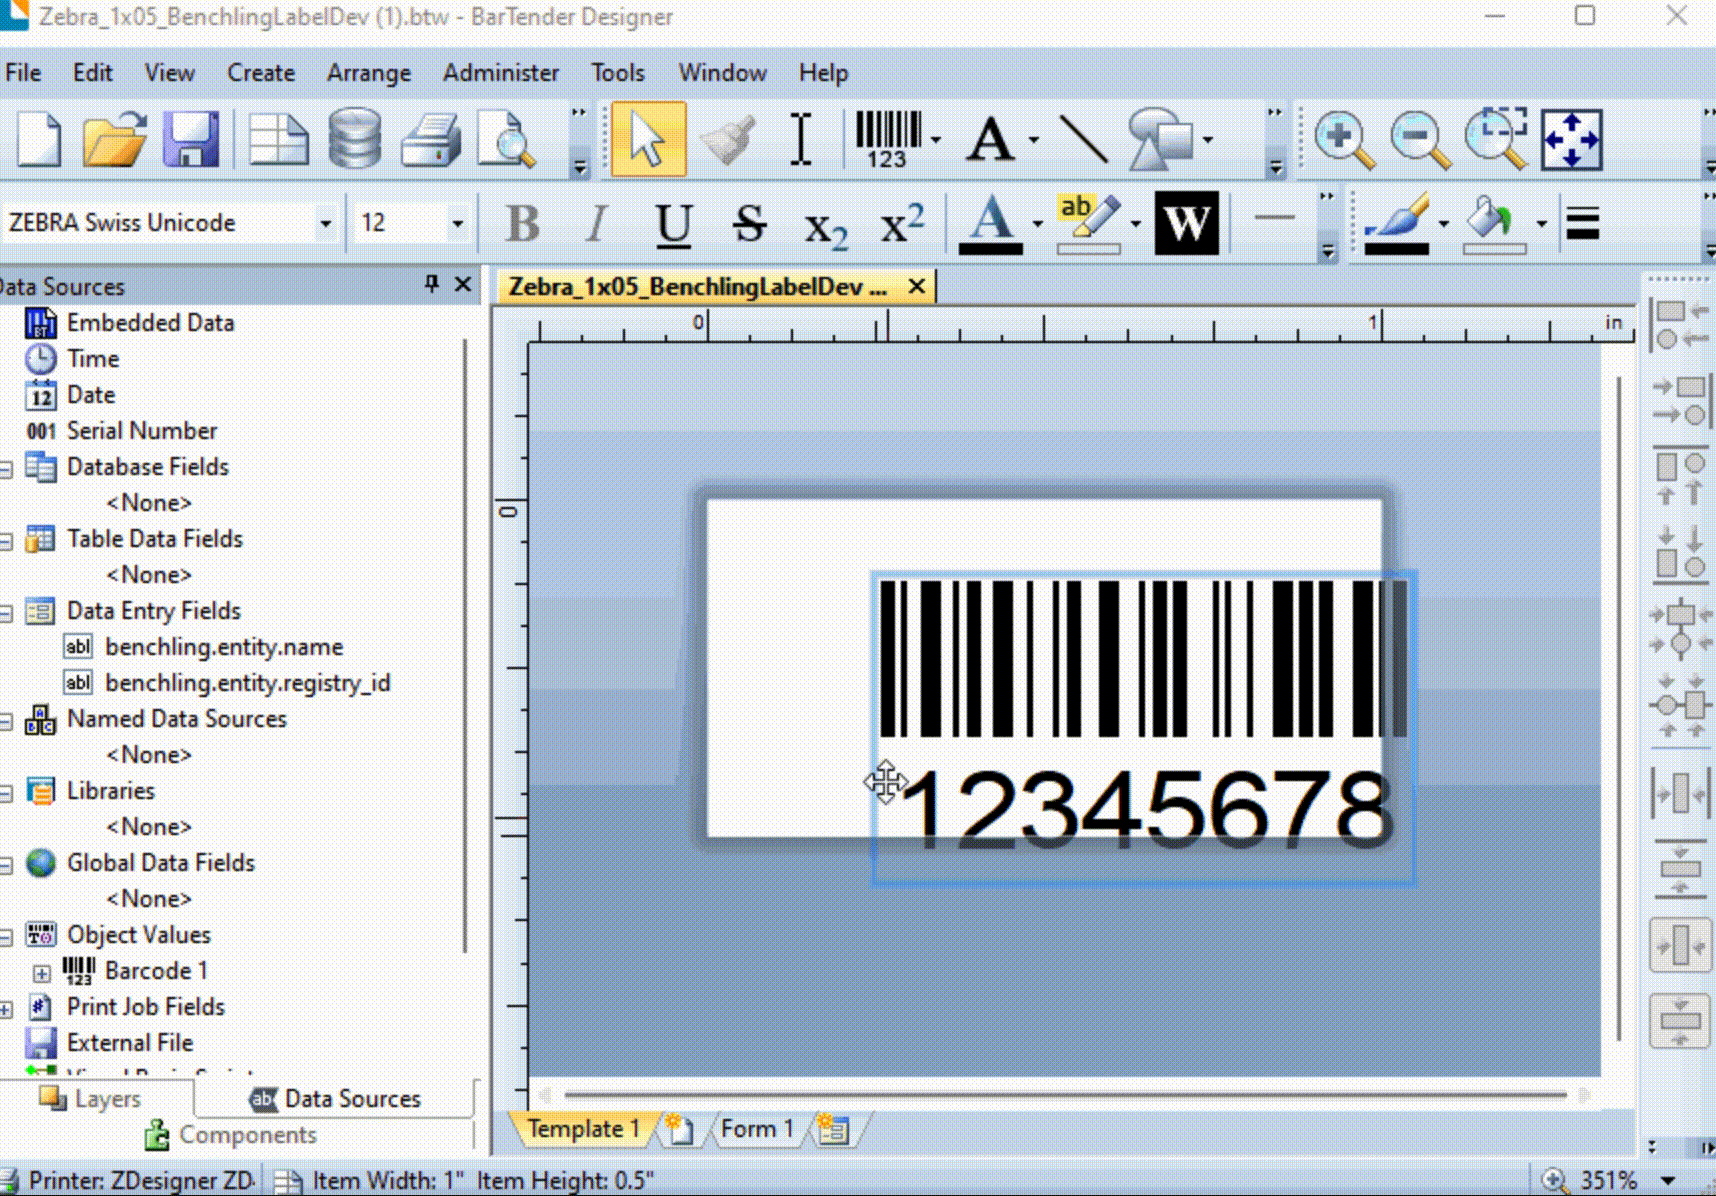
Task: Open the font size 12 dropdown
Action: pyautogui.click(x=457, y=223)
